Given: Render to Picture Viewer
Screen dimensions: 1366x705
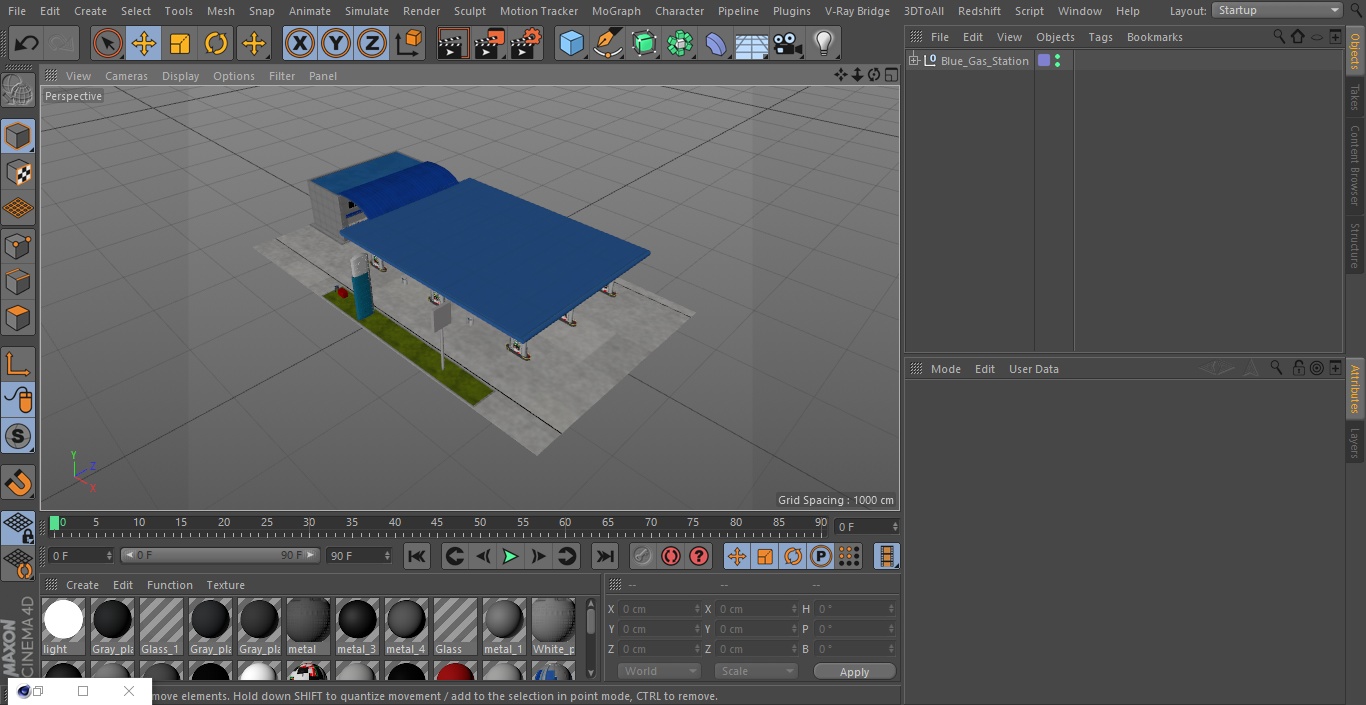Looking at the screenshot, I should pos(489,44).
